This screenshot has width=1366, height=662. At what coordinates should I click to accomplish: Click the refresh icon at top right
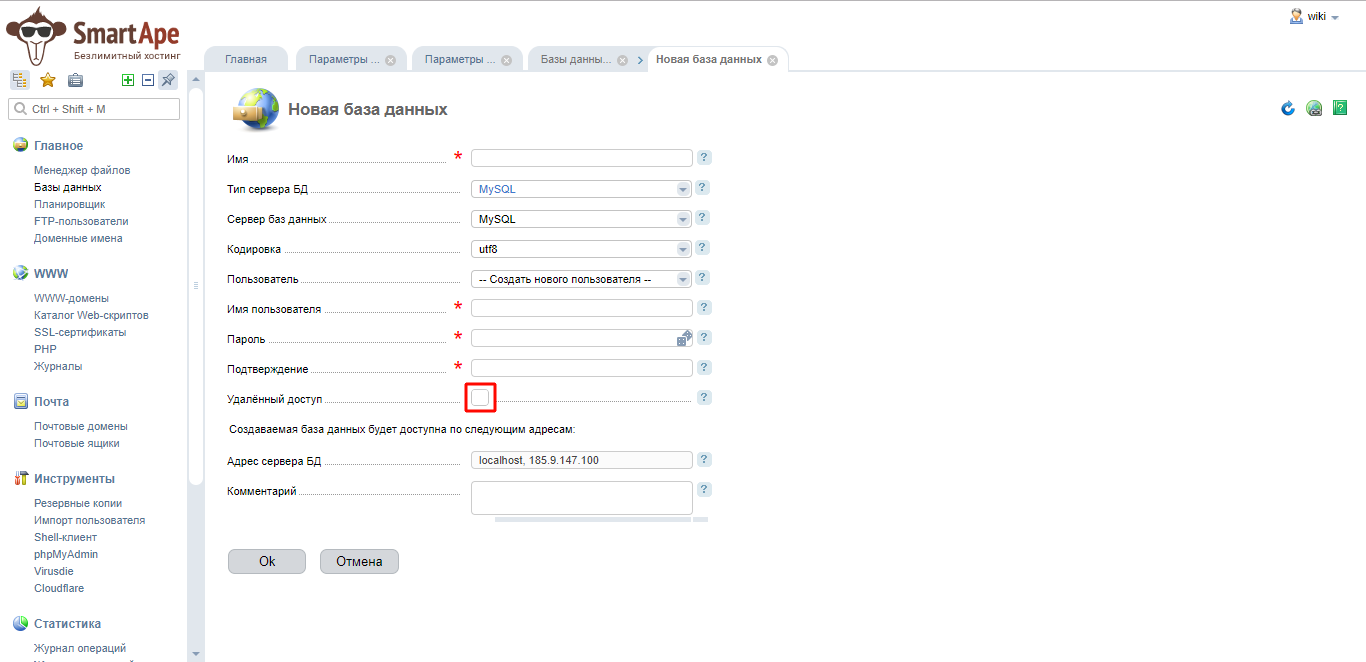coord(1288,108)
